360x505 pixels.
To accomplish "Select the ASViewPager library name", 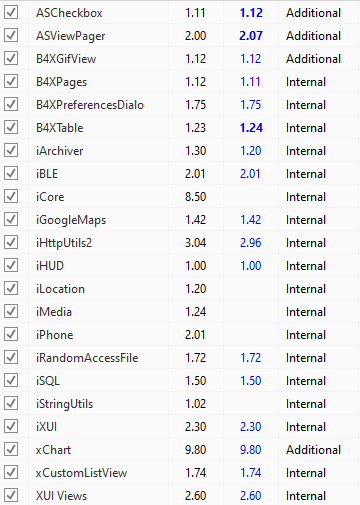I will click(71, 36).
